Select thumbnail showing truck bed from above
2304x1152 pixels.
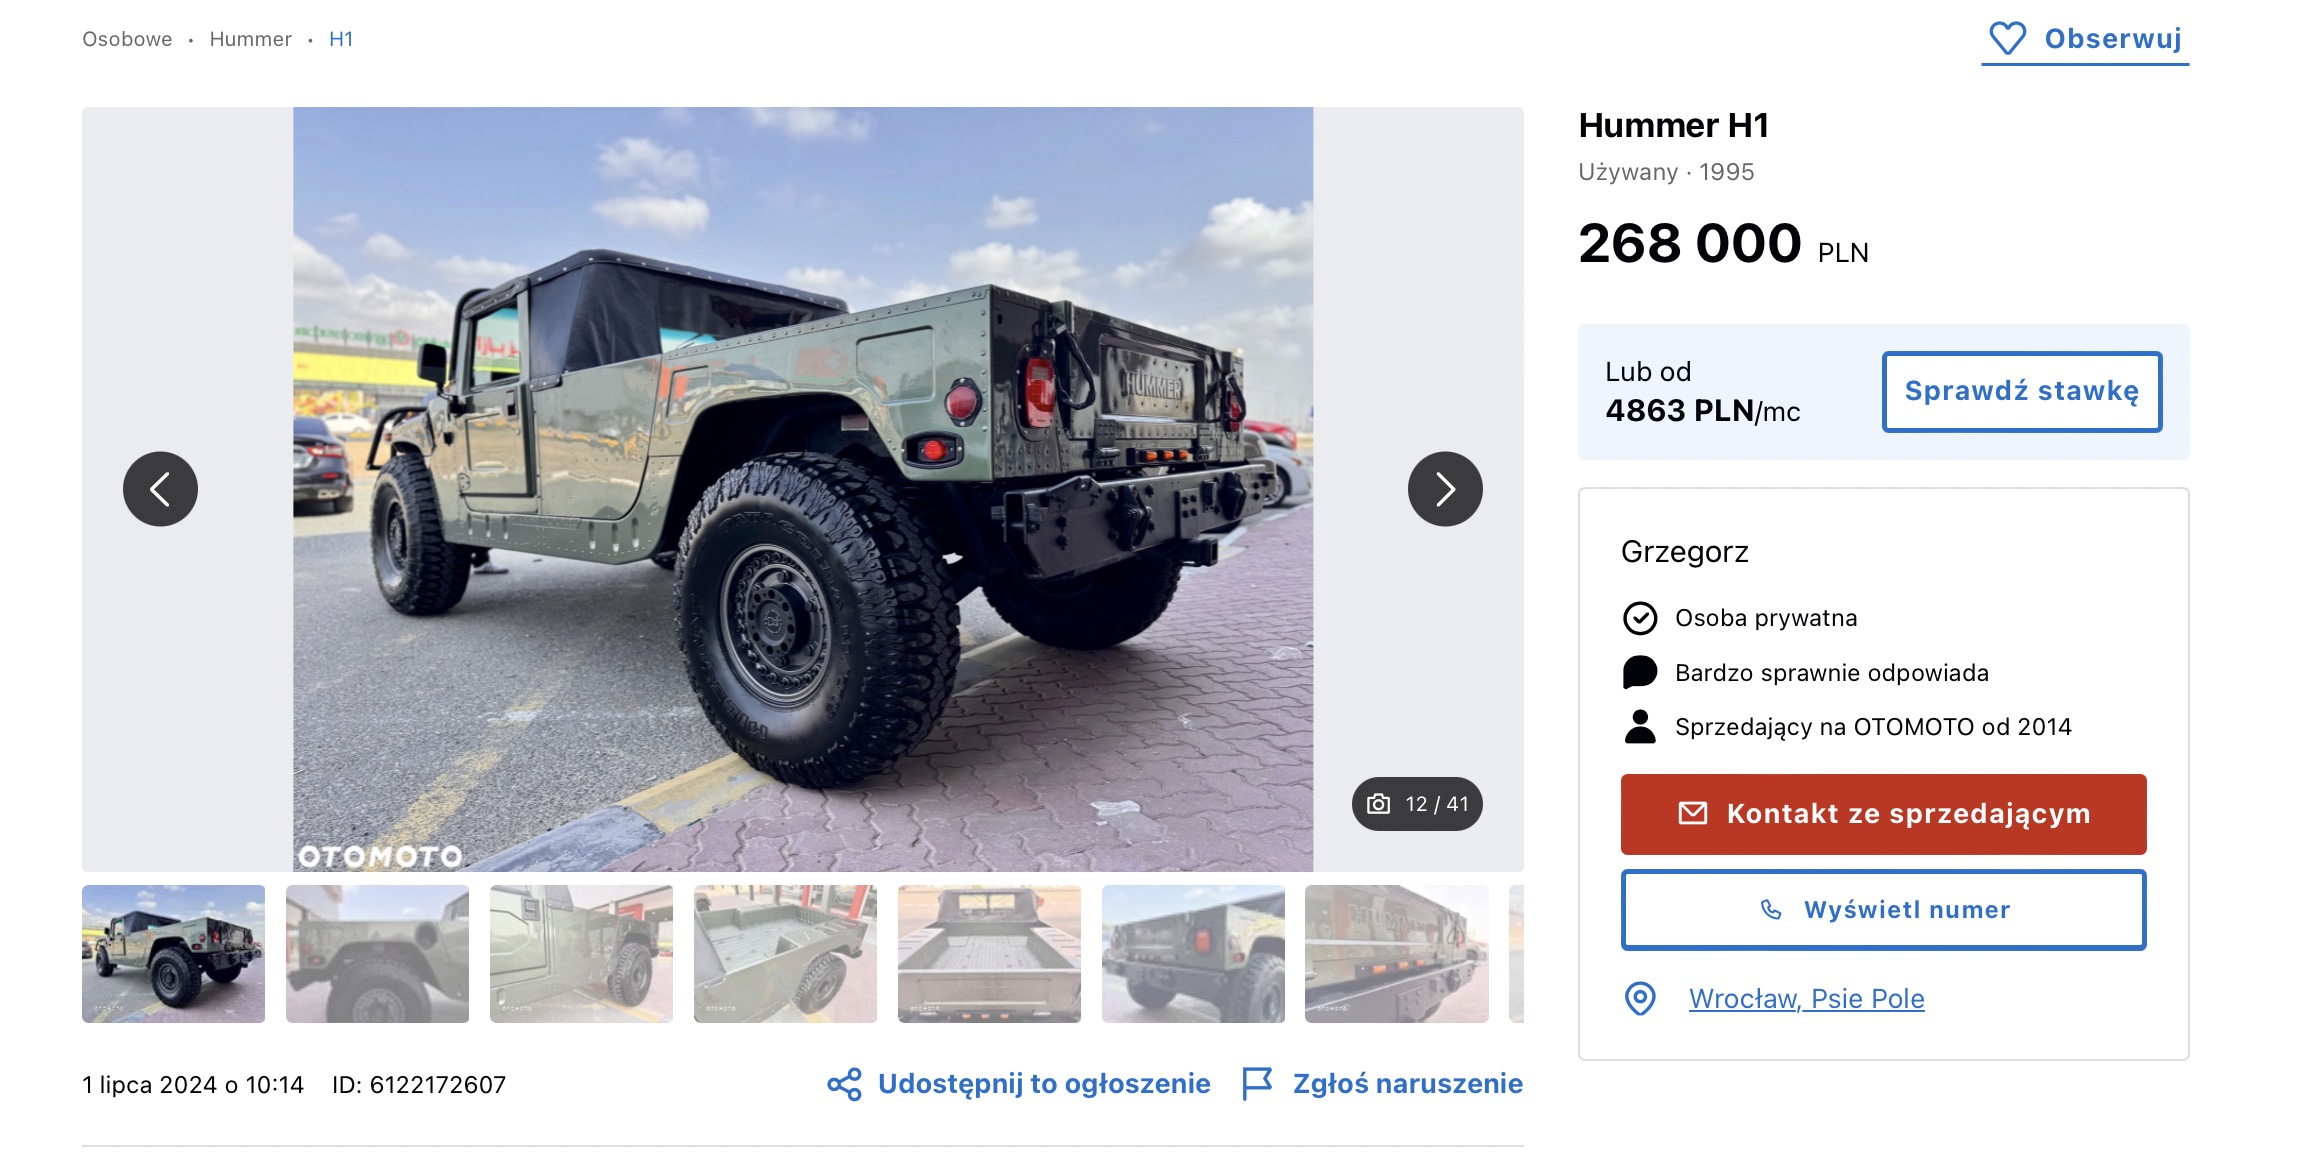[x=990, y=954]
